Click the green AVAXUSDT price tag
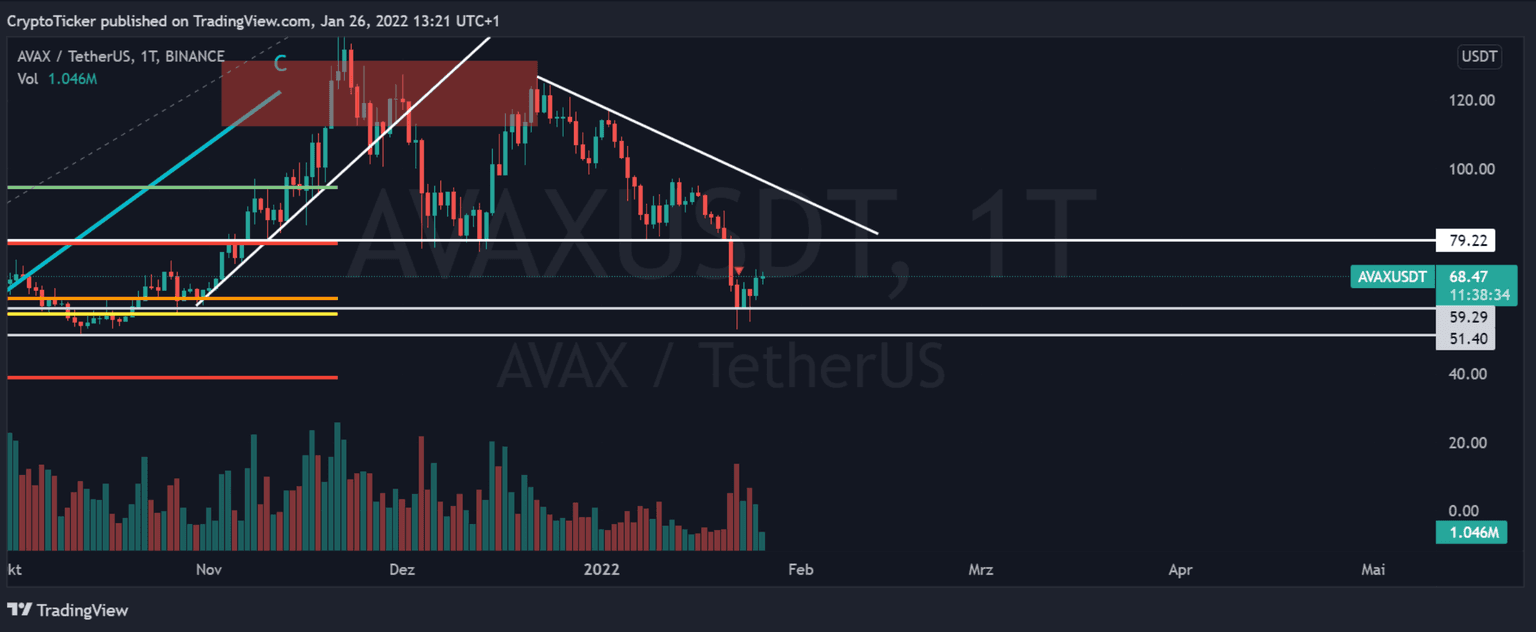 [1390, 277]
